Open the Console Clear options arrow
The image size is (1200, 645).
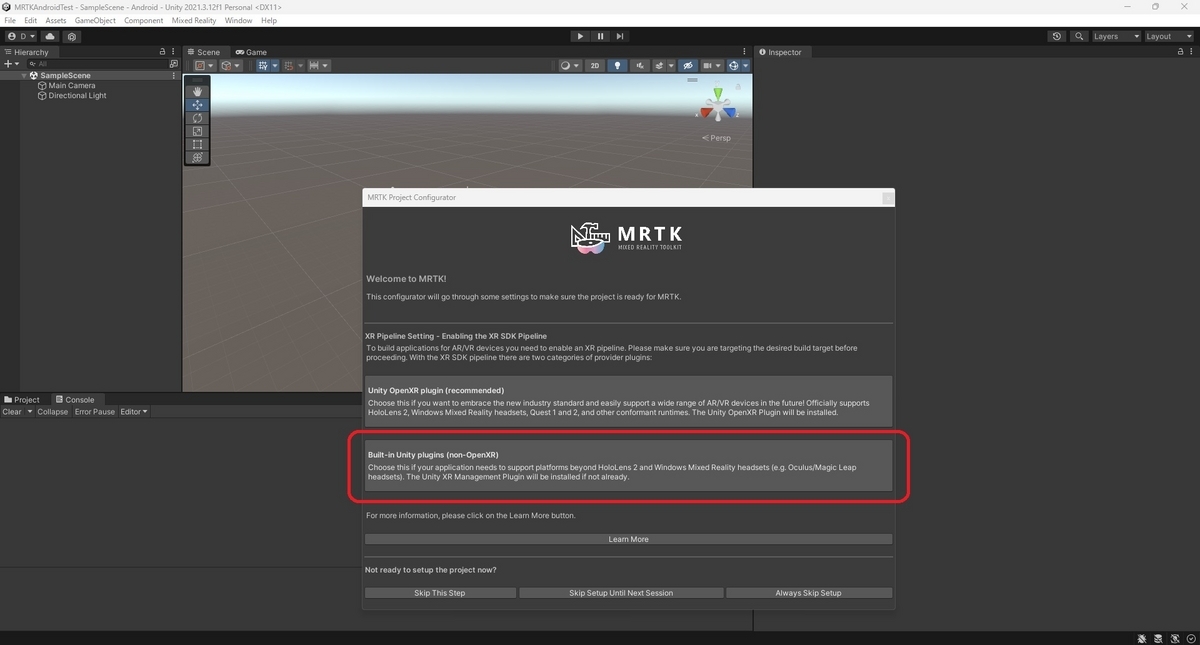(30, 411)
